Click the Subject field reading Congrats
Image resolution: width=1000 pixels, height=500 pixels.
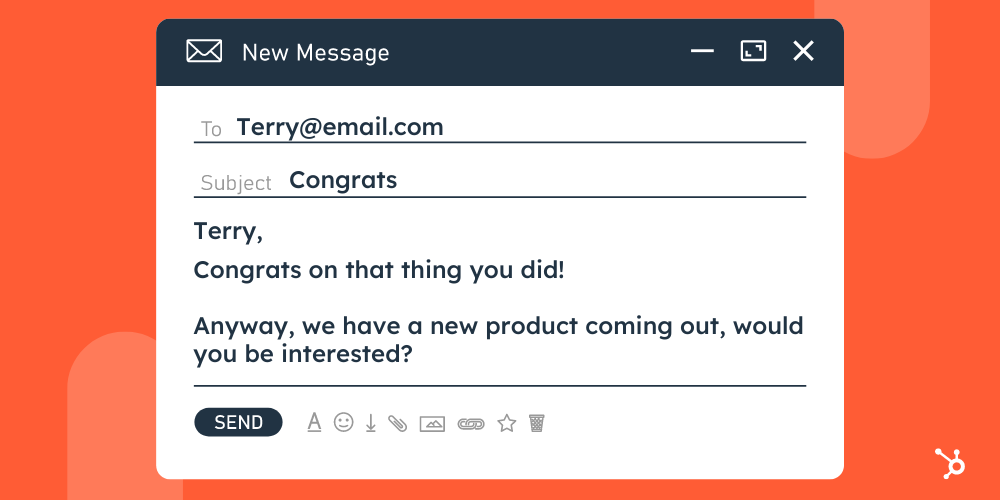(x=343, y=181)
